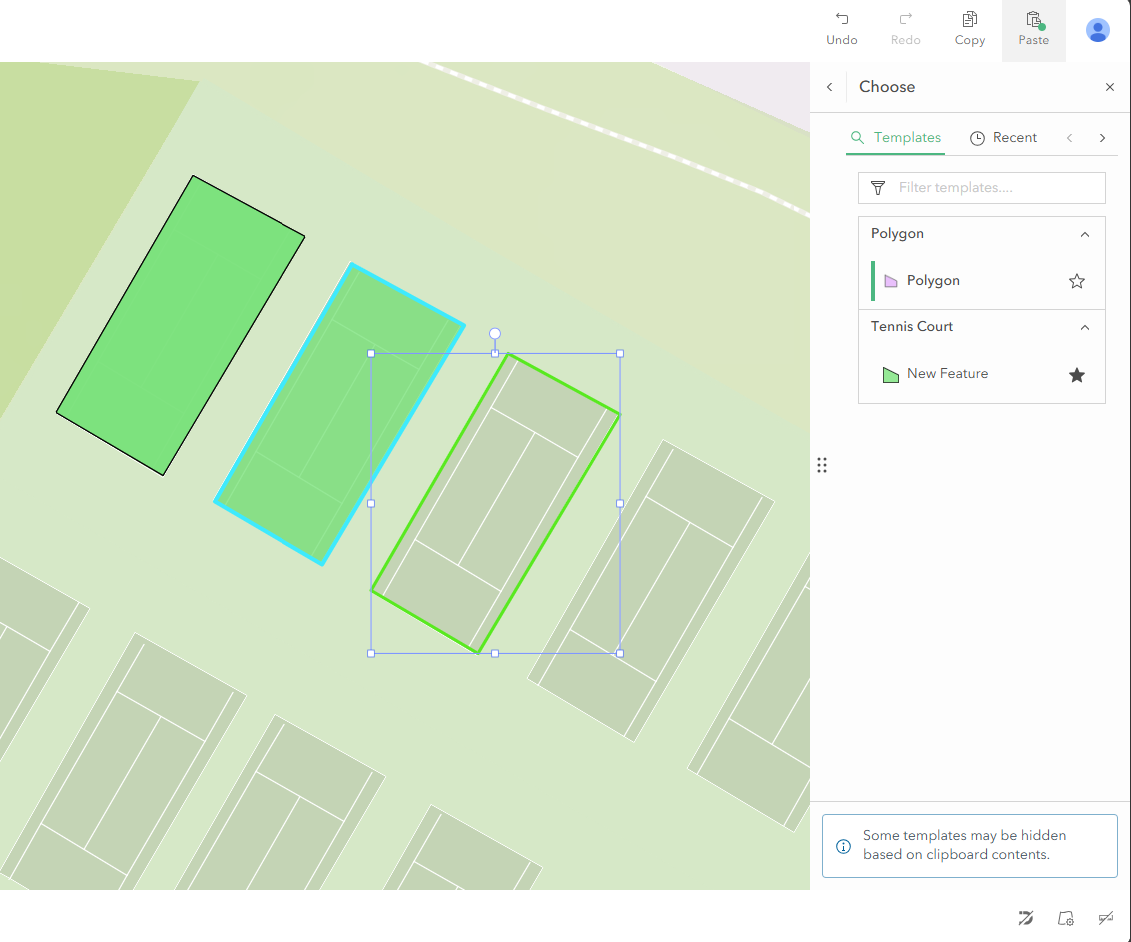Select the Templates tab
The image size is (1131, 942).
pos(896,138)
